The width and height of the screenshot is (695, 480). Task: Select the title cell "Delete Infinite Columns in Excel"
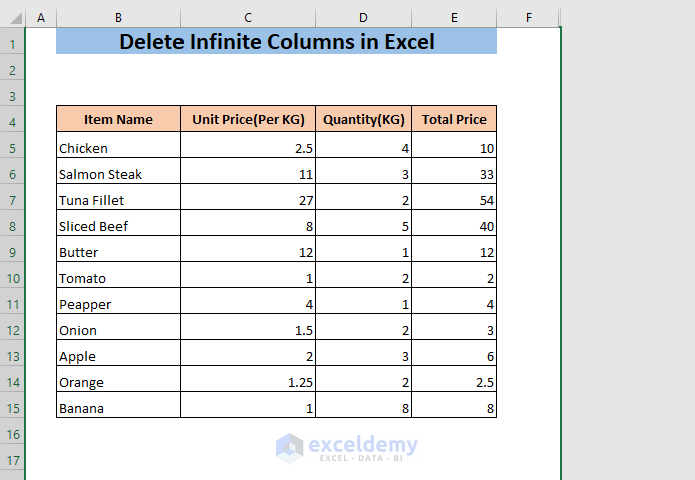(x=276, y=42)
